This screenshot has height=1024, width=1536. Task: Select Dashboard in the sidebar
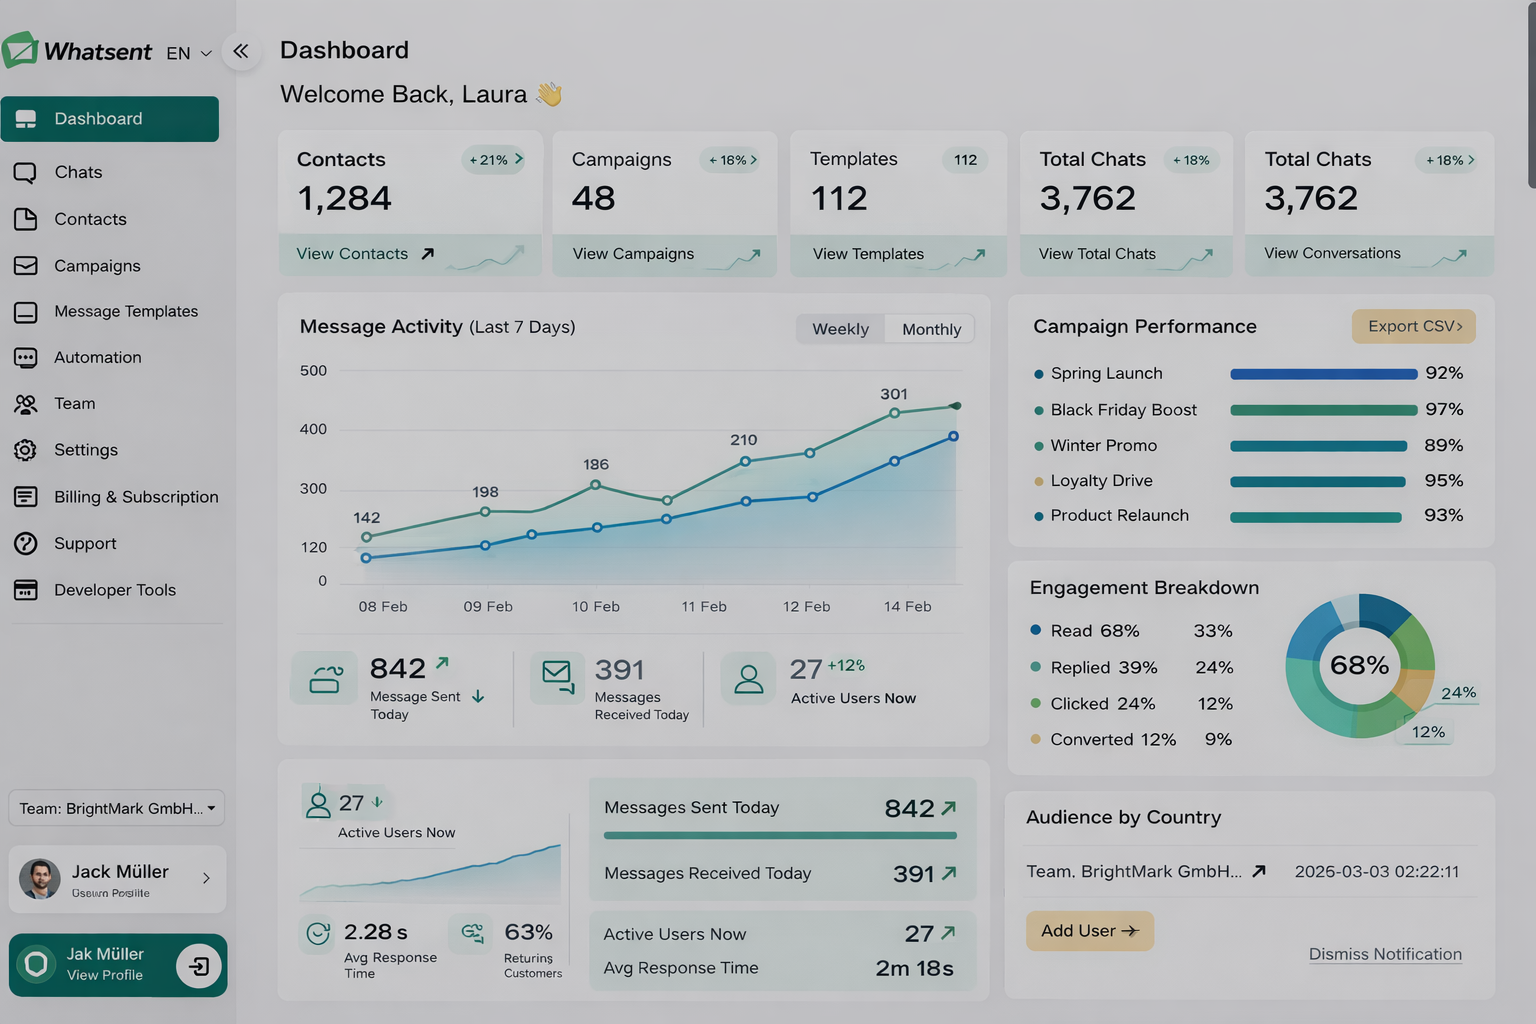[x=97, y=118]
